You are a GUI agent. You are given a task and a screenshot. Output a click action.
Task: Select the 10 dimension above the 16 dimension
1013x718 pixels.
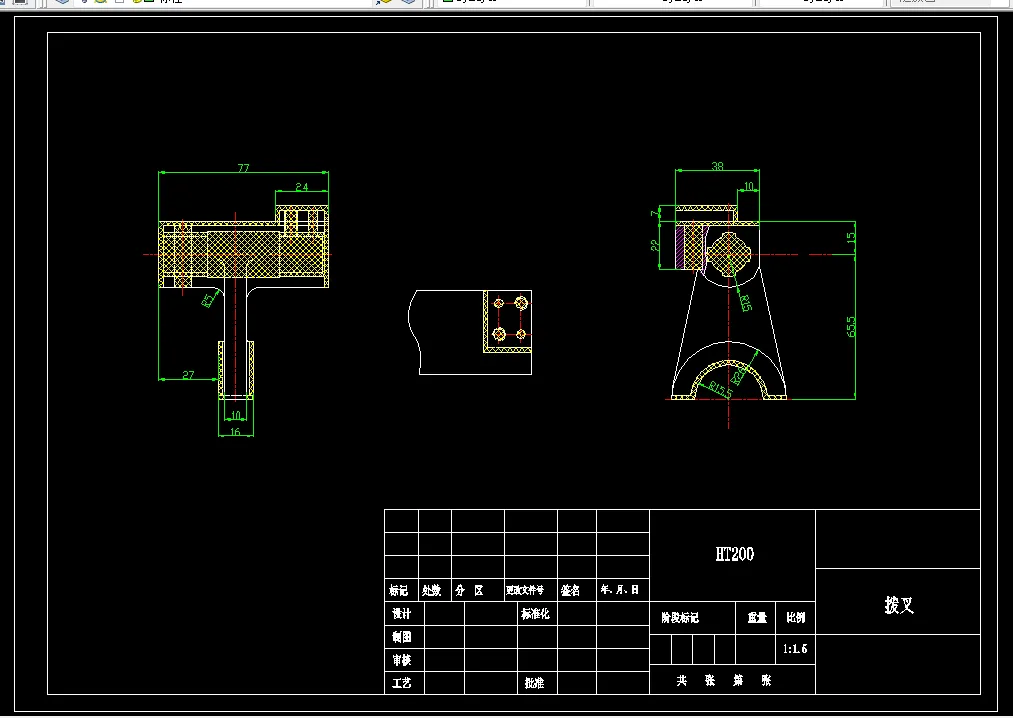pos(236,415)
